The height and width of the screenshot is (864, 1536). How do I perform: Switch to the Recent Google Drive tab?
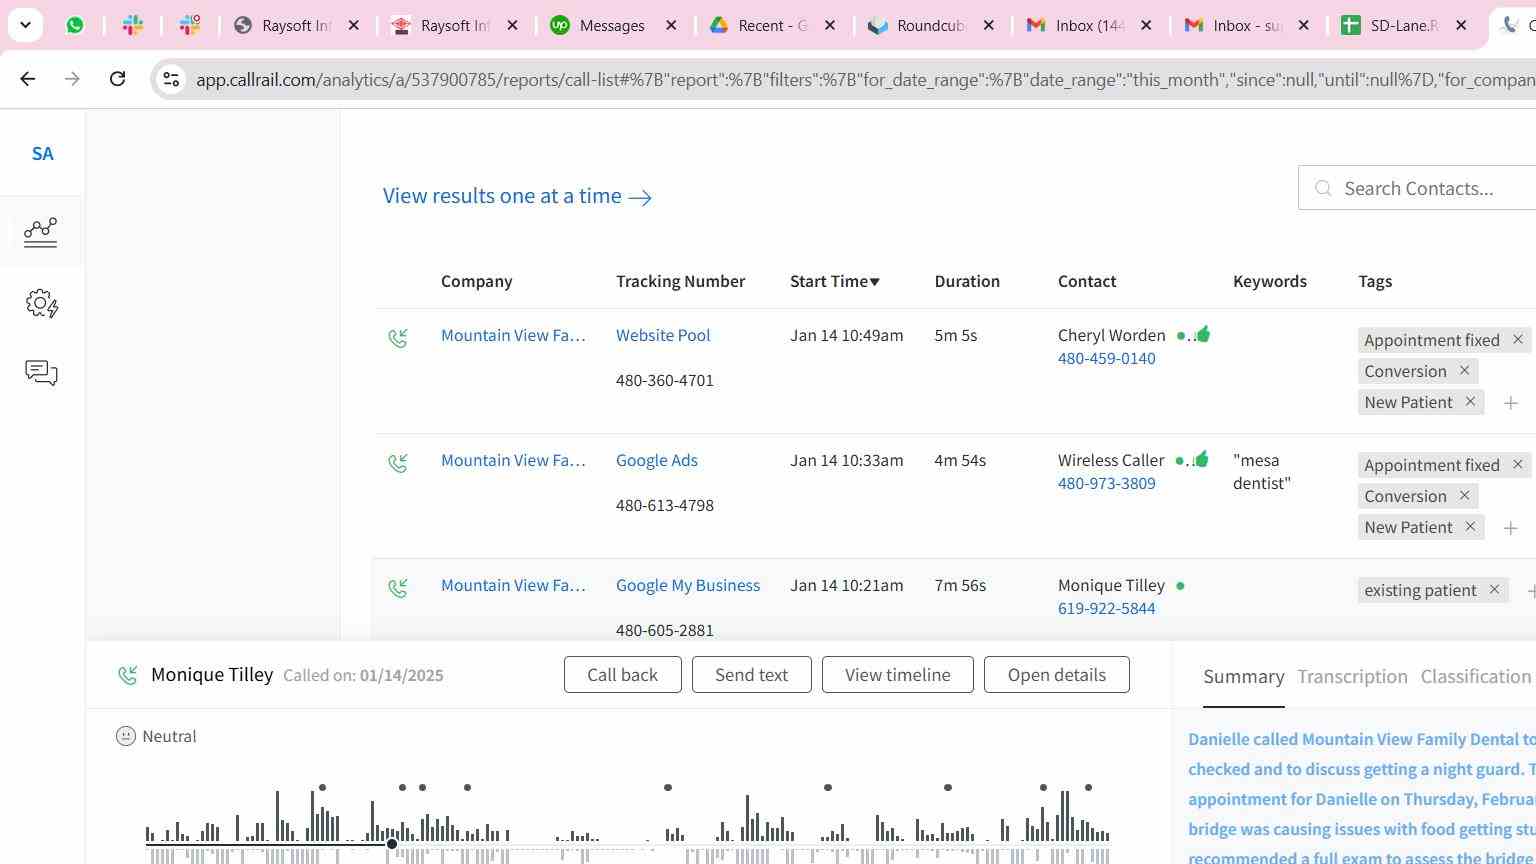(x=772, y=25)
